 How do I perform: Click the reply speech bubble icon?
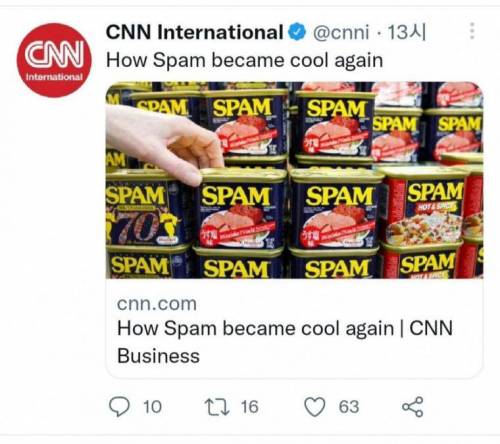click(119, 407)
